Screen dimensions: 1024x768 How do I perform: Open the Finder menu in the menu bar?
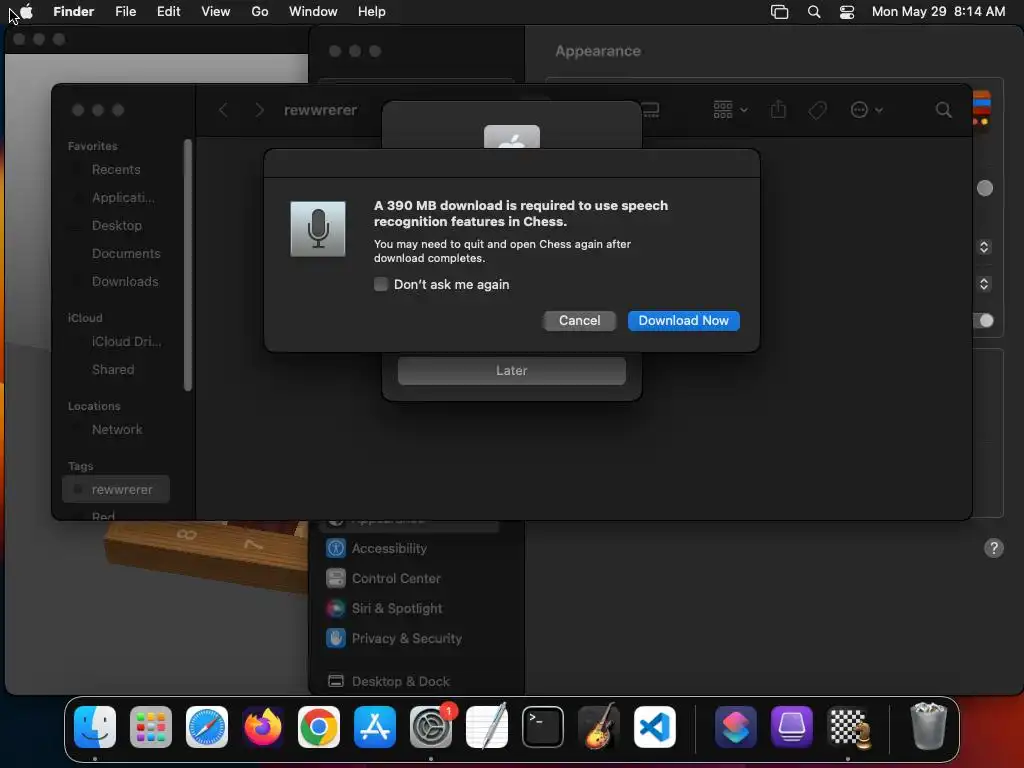tap(74, 11)
